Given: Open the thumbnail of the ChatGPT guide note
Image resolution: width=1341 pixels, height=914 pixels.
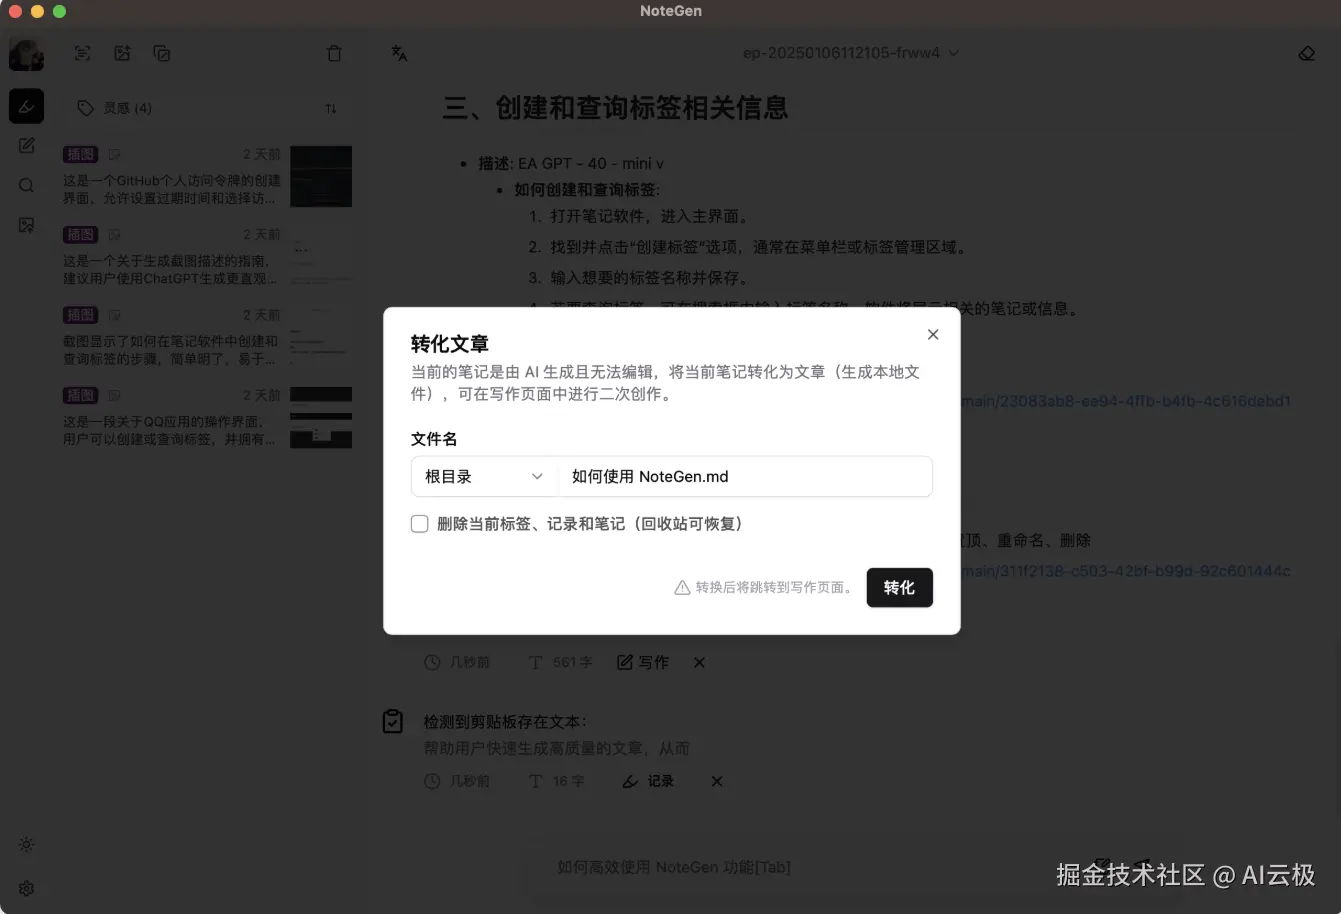Looking at the screenshot, I should tap(321, 256).
